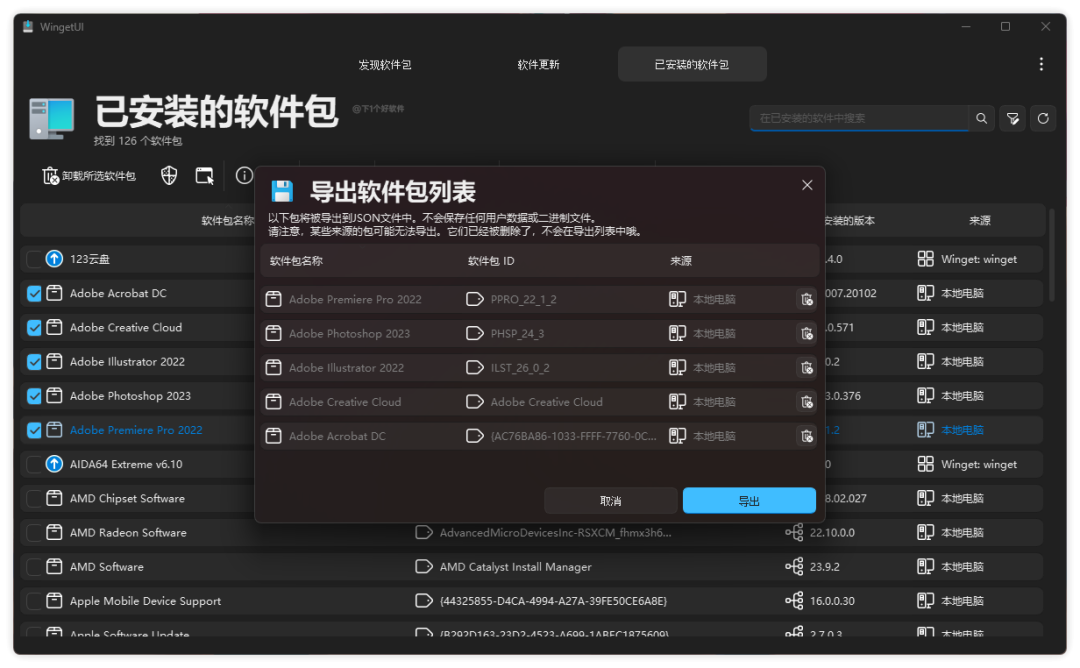Click the interactive uninstall window icon
Viewport: 1080px width, 668px height.
click(205, 176)
